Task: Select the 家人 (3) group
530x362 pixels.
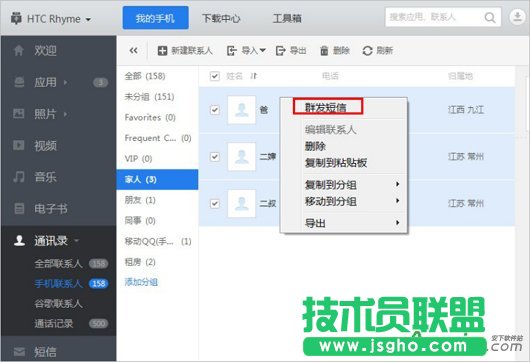Action: coord(157,179)
